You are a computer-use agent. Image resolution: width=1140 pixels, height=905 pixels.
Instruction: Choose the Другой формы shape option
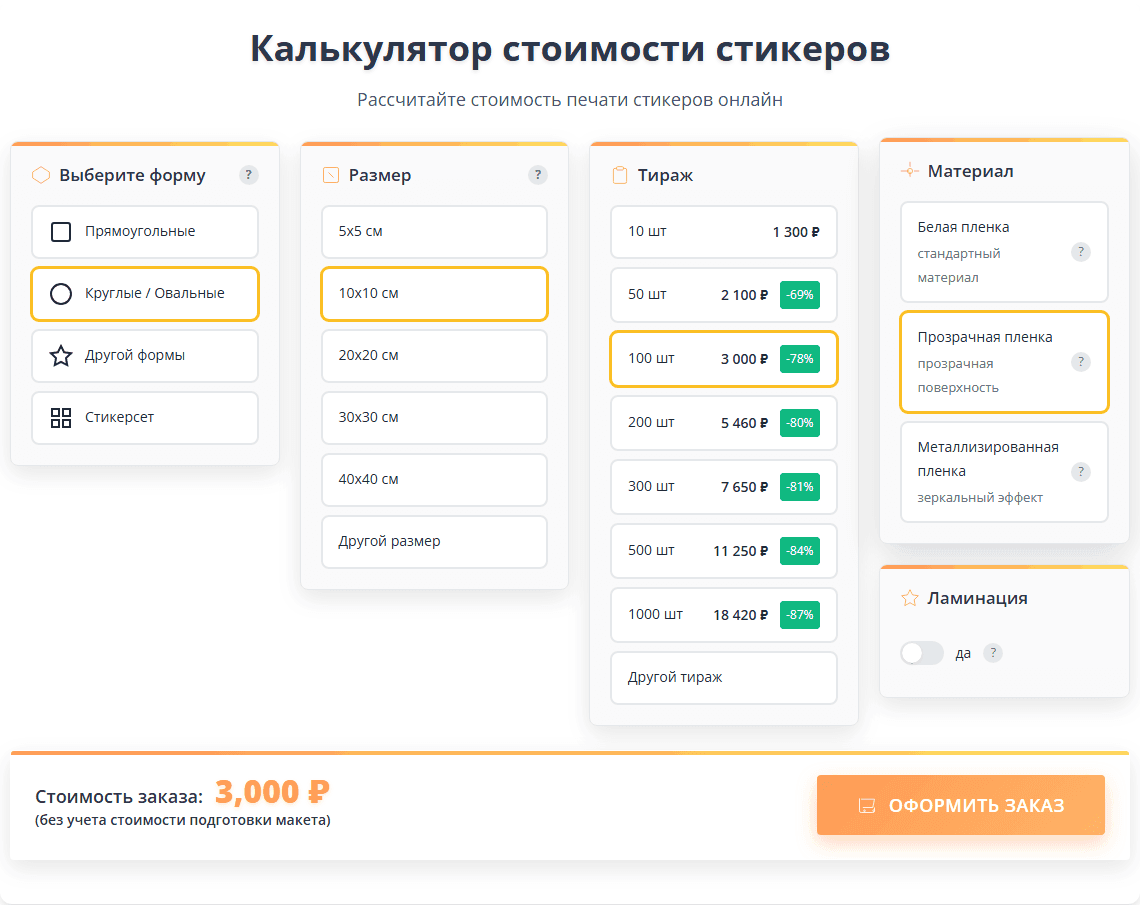coord(145,355)
